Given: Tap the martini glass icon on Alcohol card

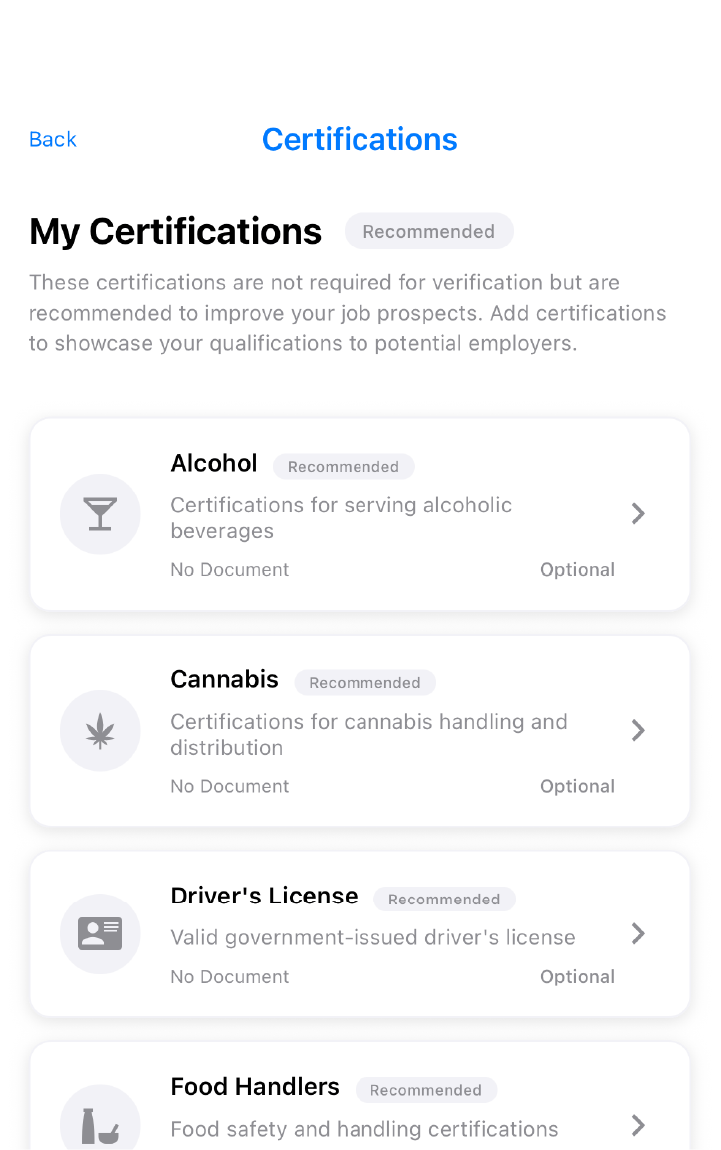Looking at the screenshot, I should point(100,514).
